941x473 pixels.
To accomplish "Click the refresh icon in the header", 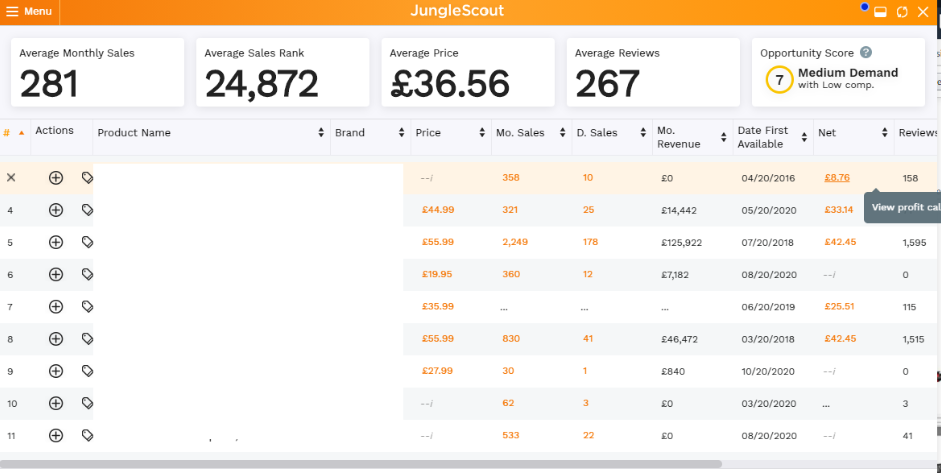I will (902, 12).
